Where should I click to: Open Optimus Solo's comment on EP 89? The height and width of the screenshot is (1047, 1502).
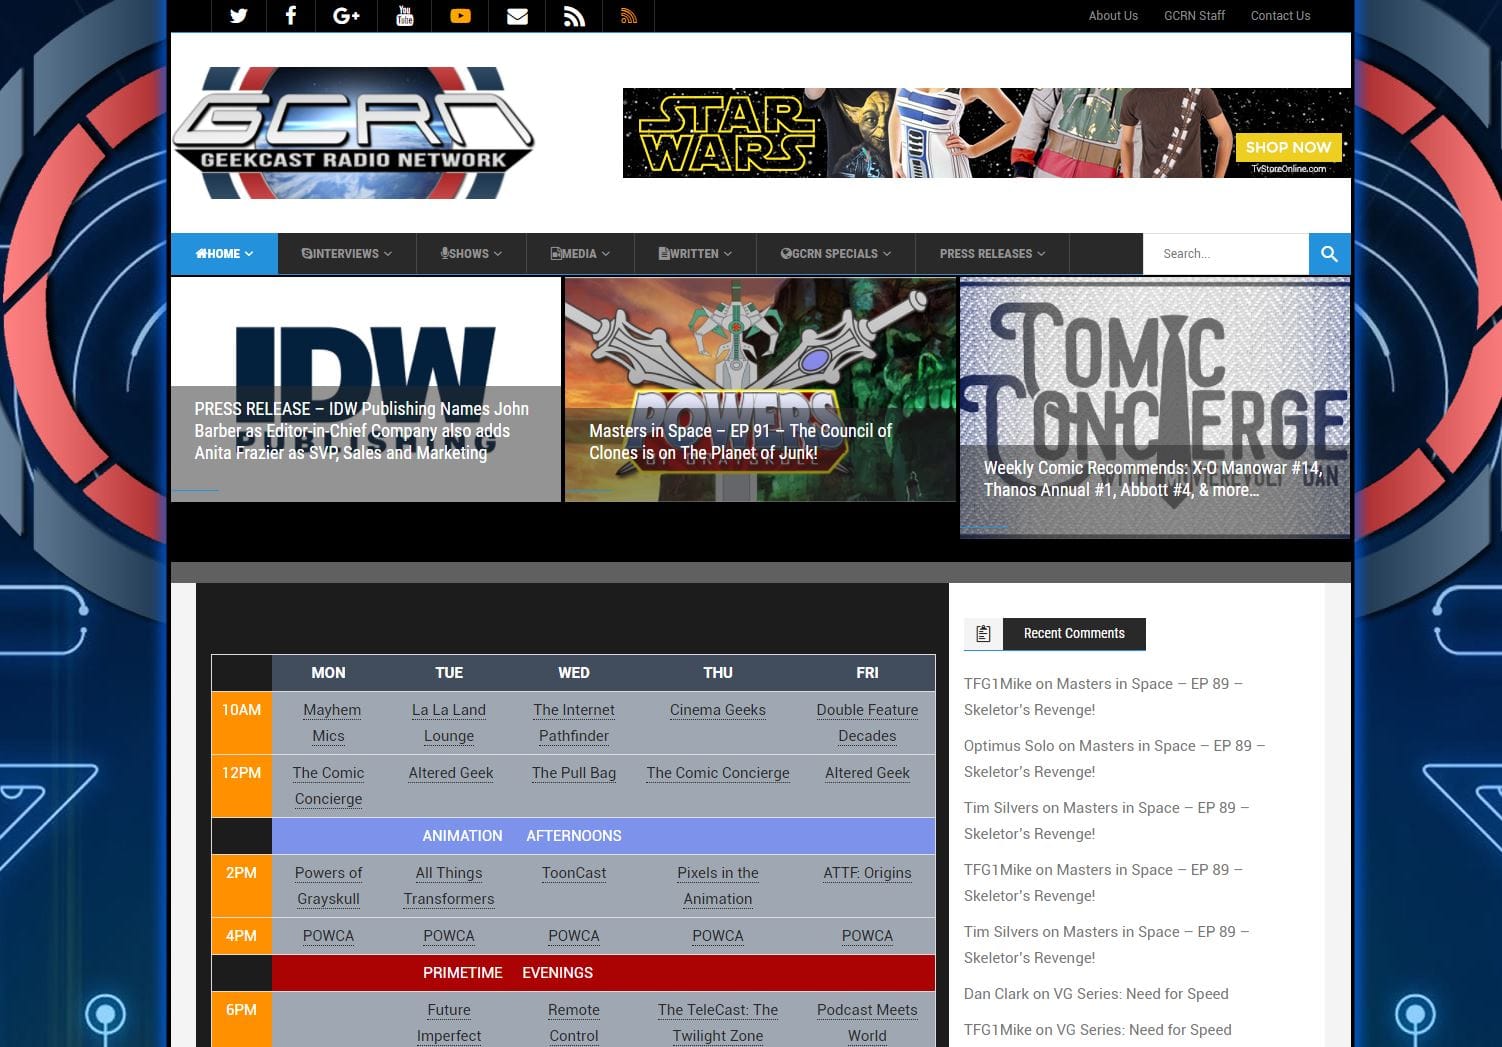pyautogui.click(x=1114, y=759)
